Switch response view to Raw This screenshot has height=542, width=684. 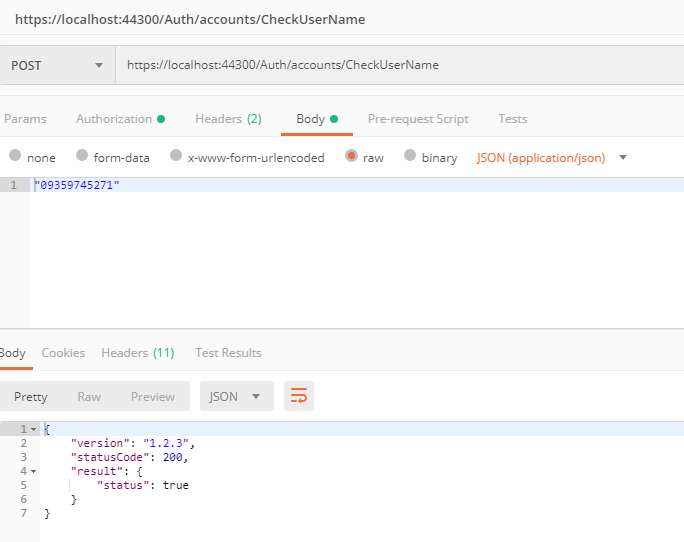(x=89, y=397)
